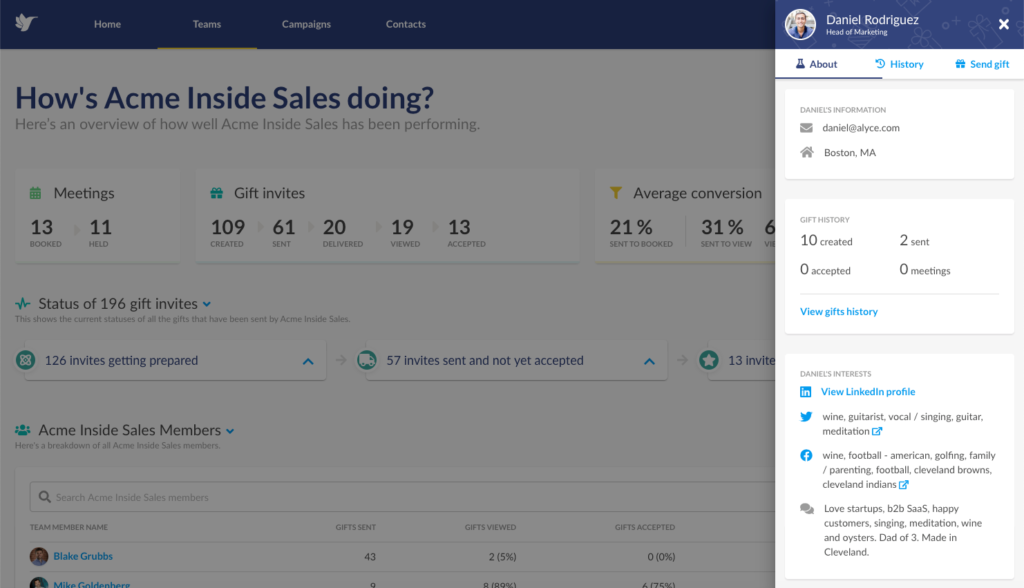Click the Meetings calendar icon
1024x588 pixels.
(35, 193)
